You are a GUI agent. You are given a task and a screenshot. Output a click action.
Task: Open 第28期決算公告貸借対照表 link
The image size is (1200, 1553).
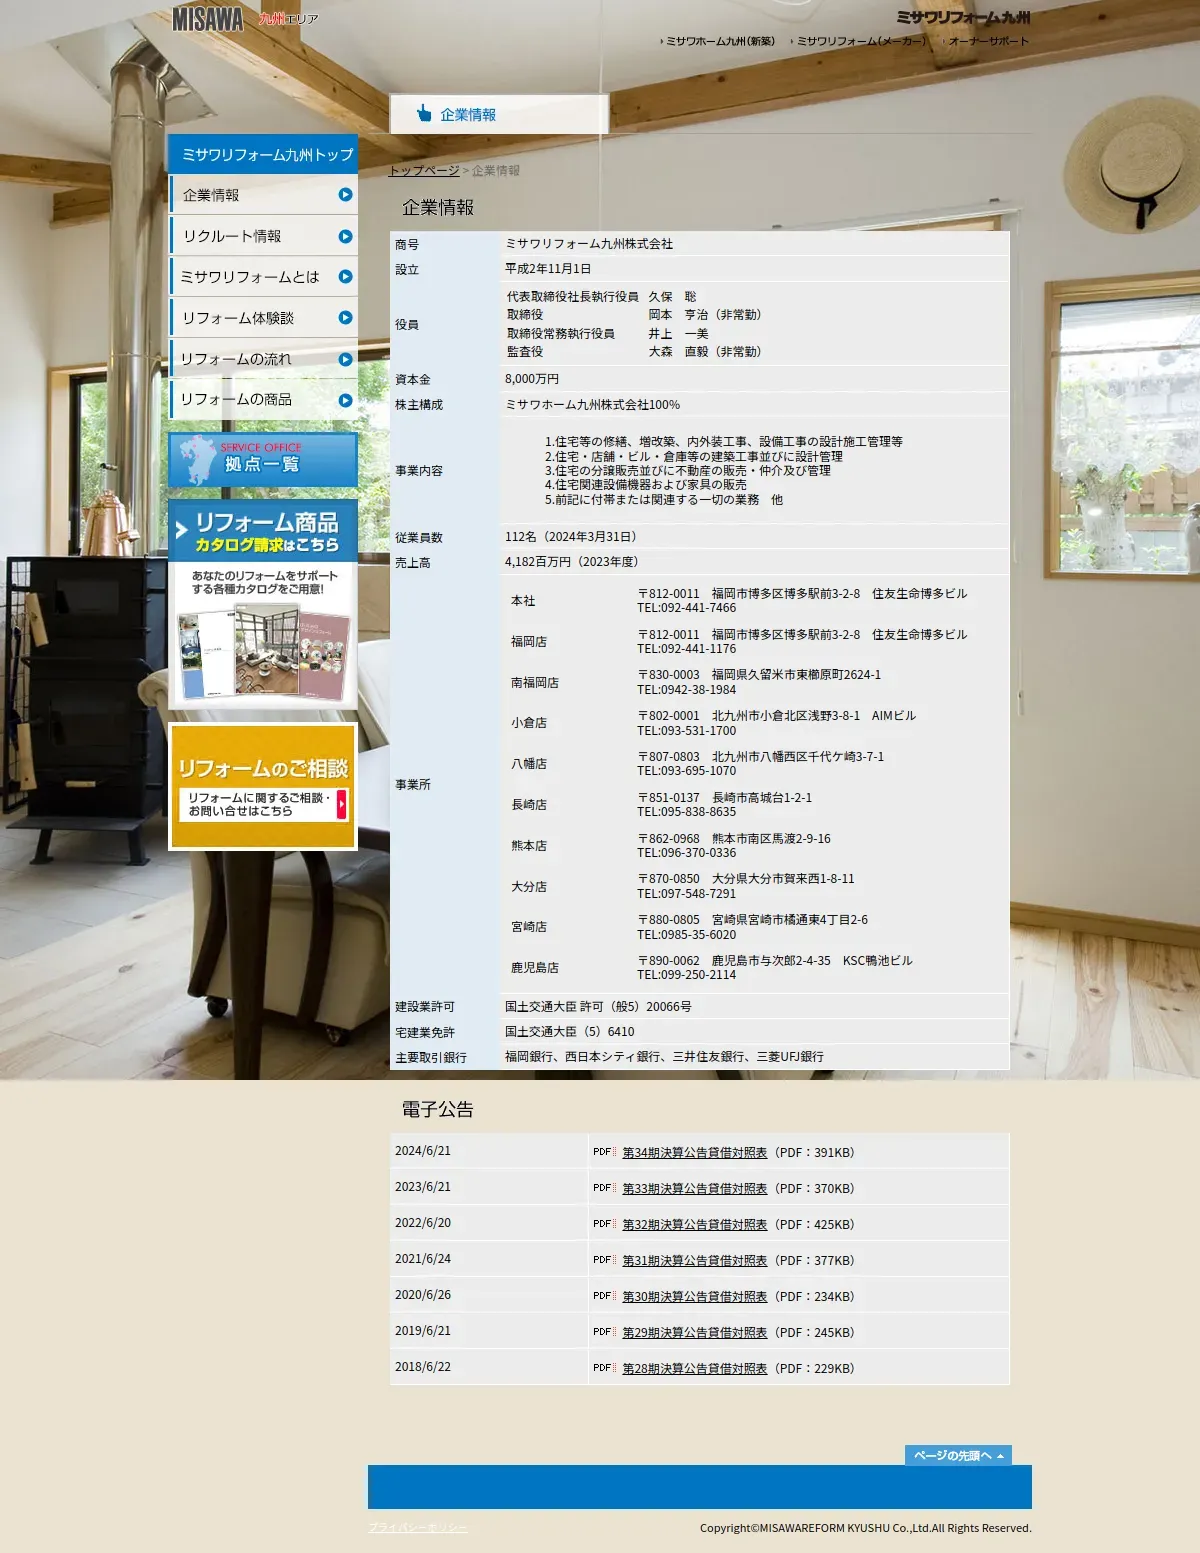(695, 1369)
